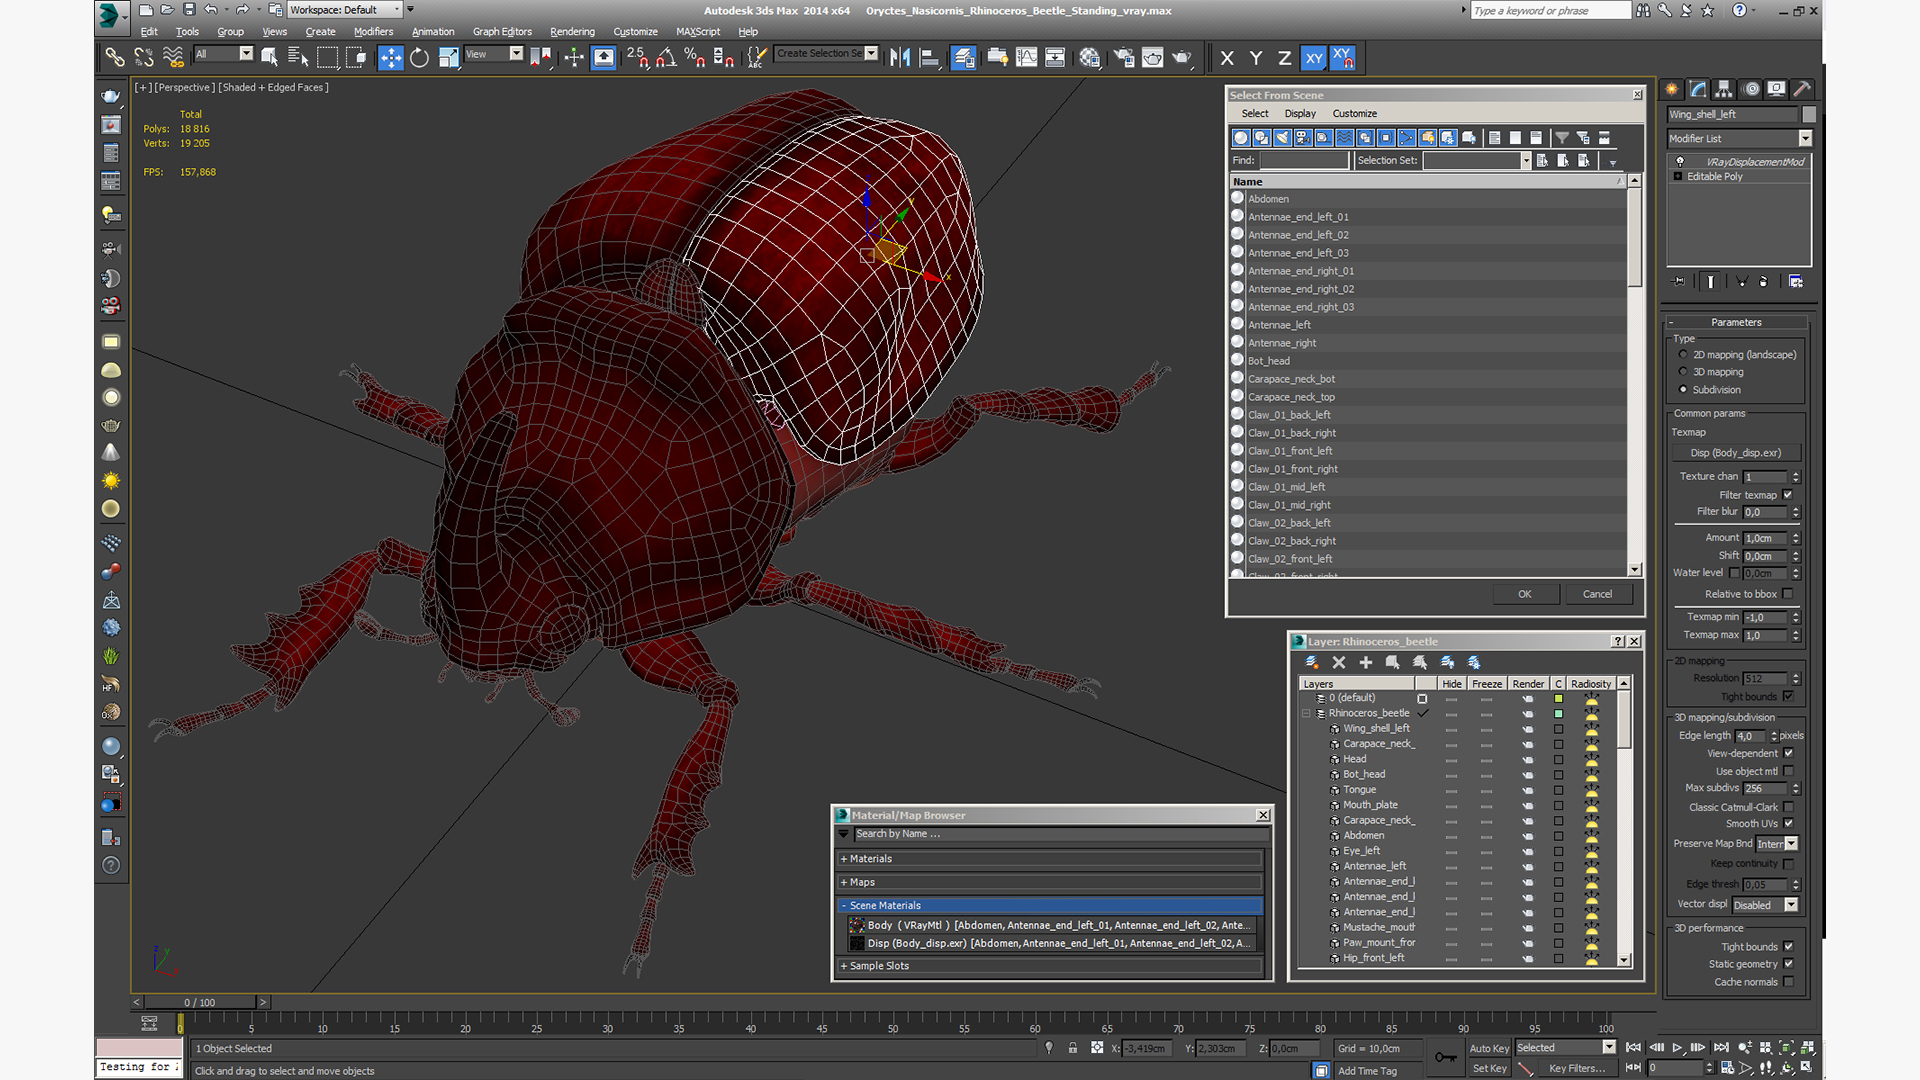
Task: Toggle the Auto Key button
Action: (1489, 1048)
